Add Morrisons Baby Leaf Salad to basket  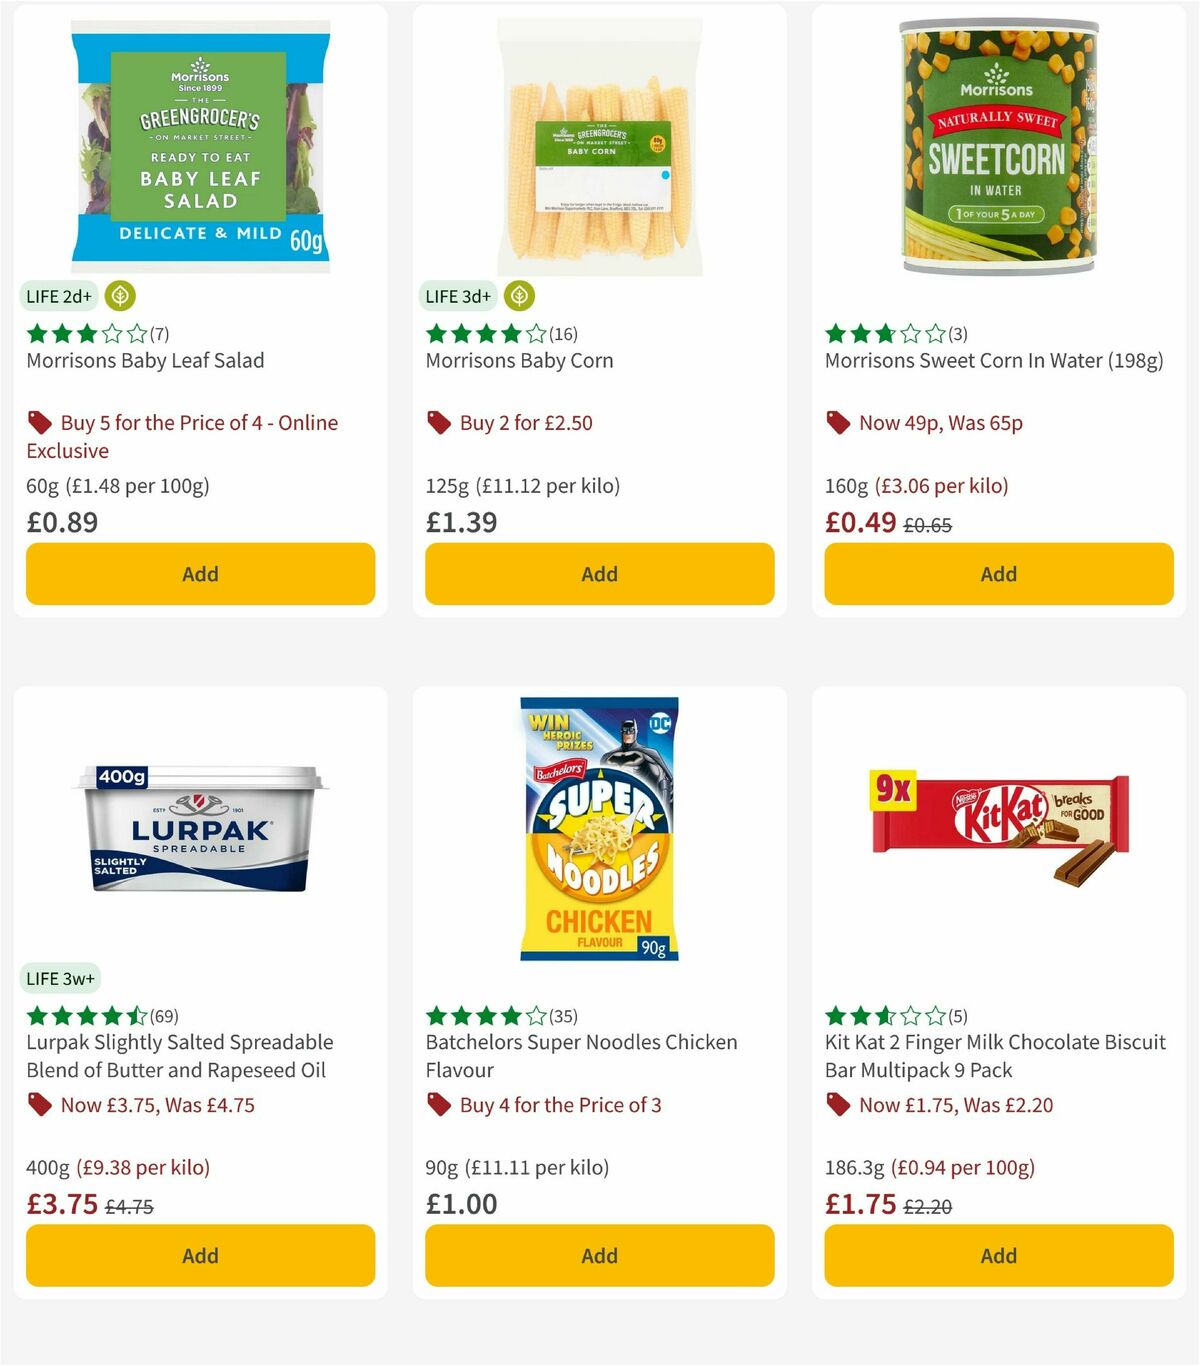coord(200,574)
